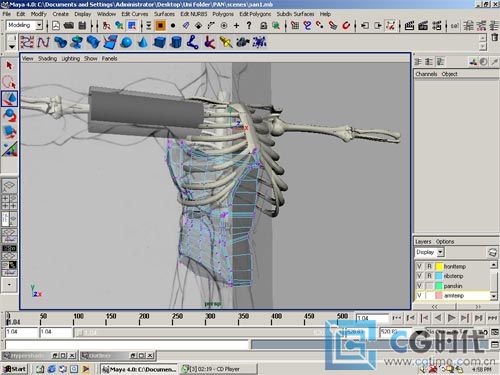This screenshot has width=500, height=375.
Task: Click the green panskin layer color swatch
Action: tap(439, 286)
